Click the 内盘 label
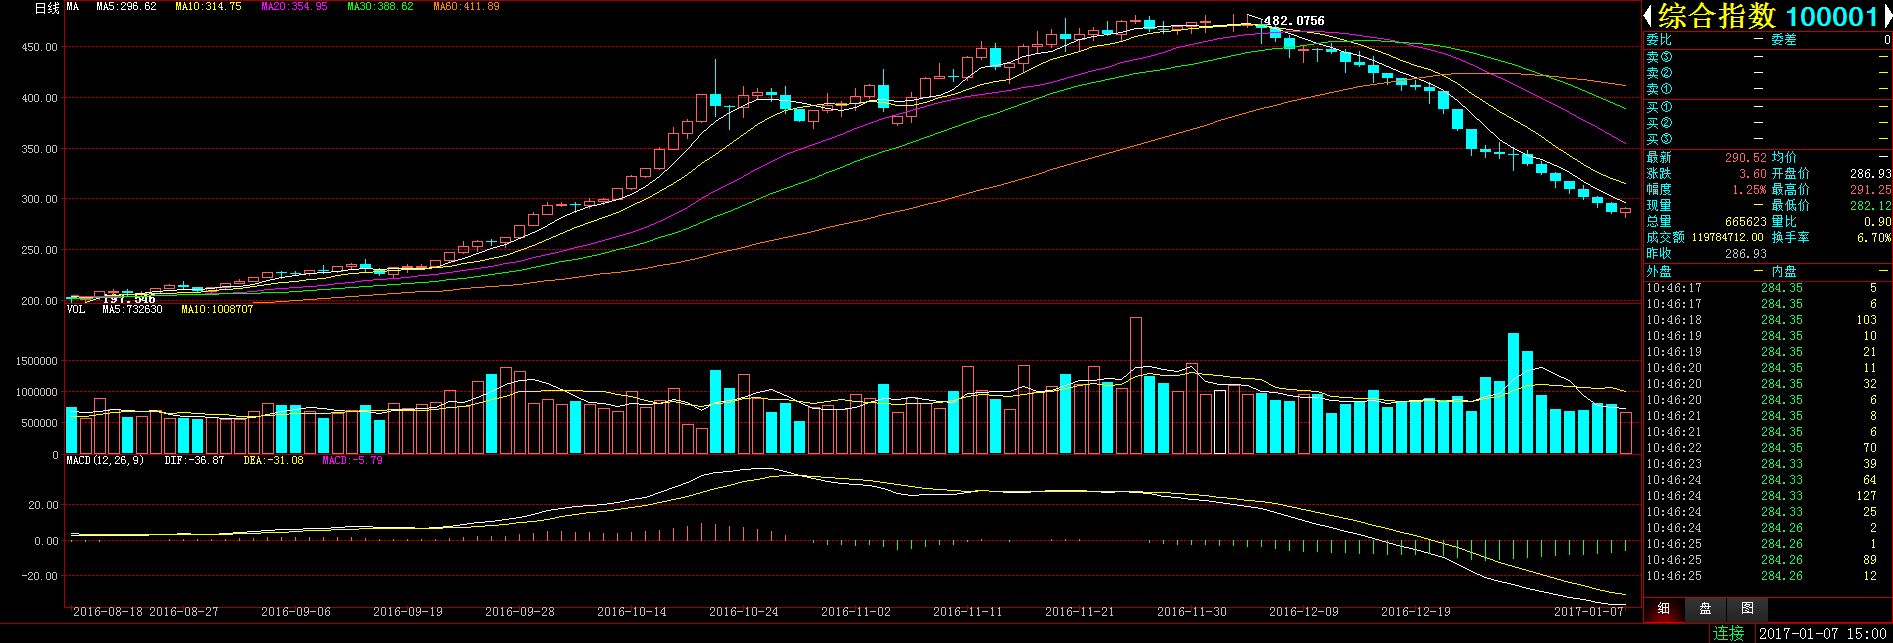The height and width of the screenshot is (643, 1893). point(1784,272)
